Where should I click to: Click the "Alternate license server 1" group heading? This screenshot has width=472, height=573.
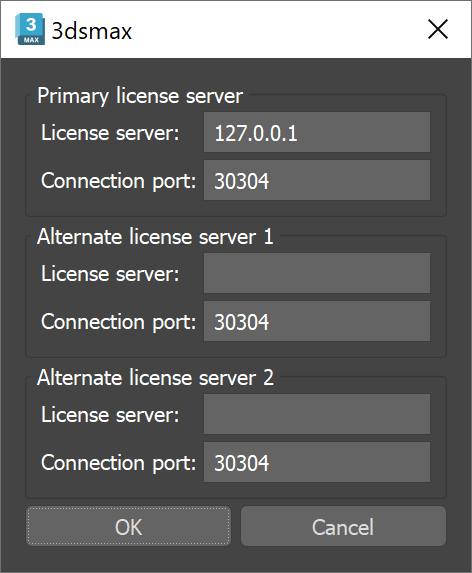(155, 236)
